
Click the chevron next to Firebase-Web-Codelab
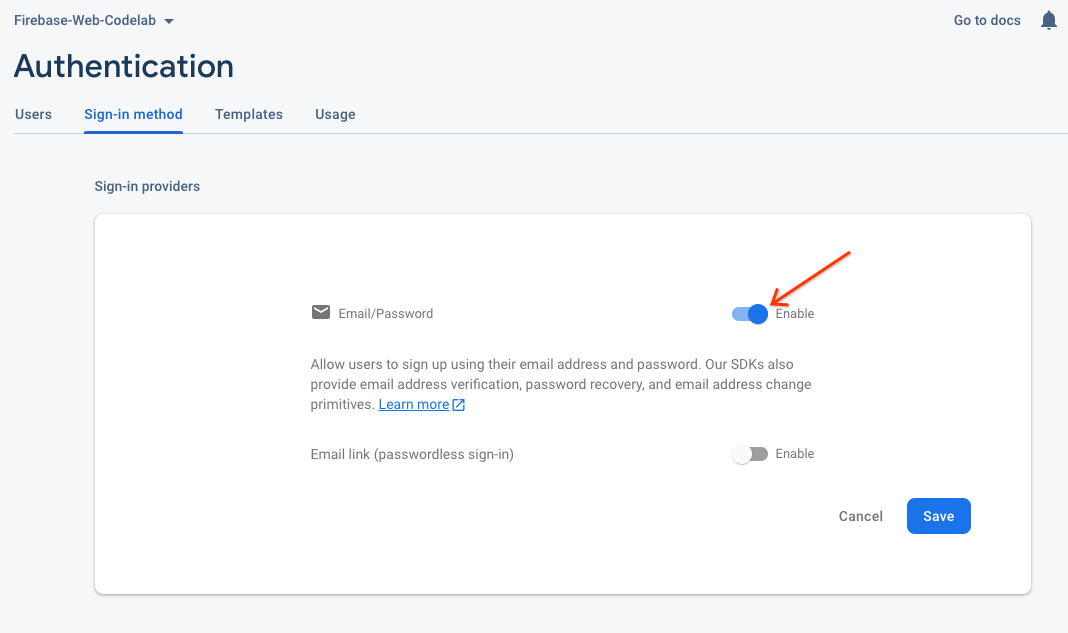pyautogui.click(x=169, y=20)
